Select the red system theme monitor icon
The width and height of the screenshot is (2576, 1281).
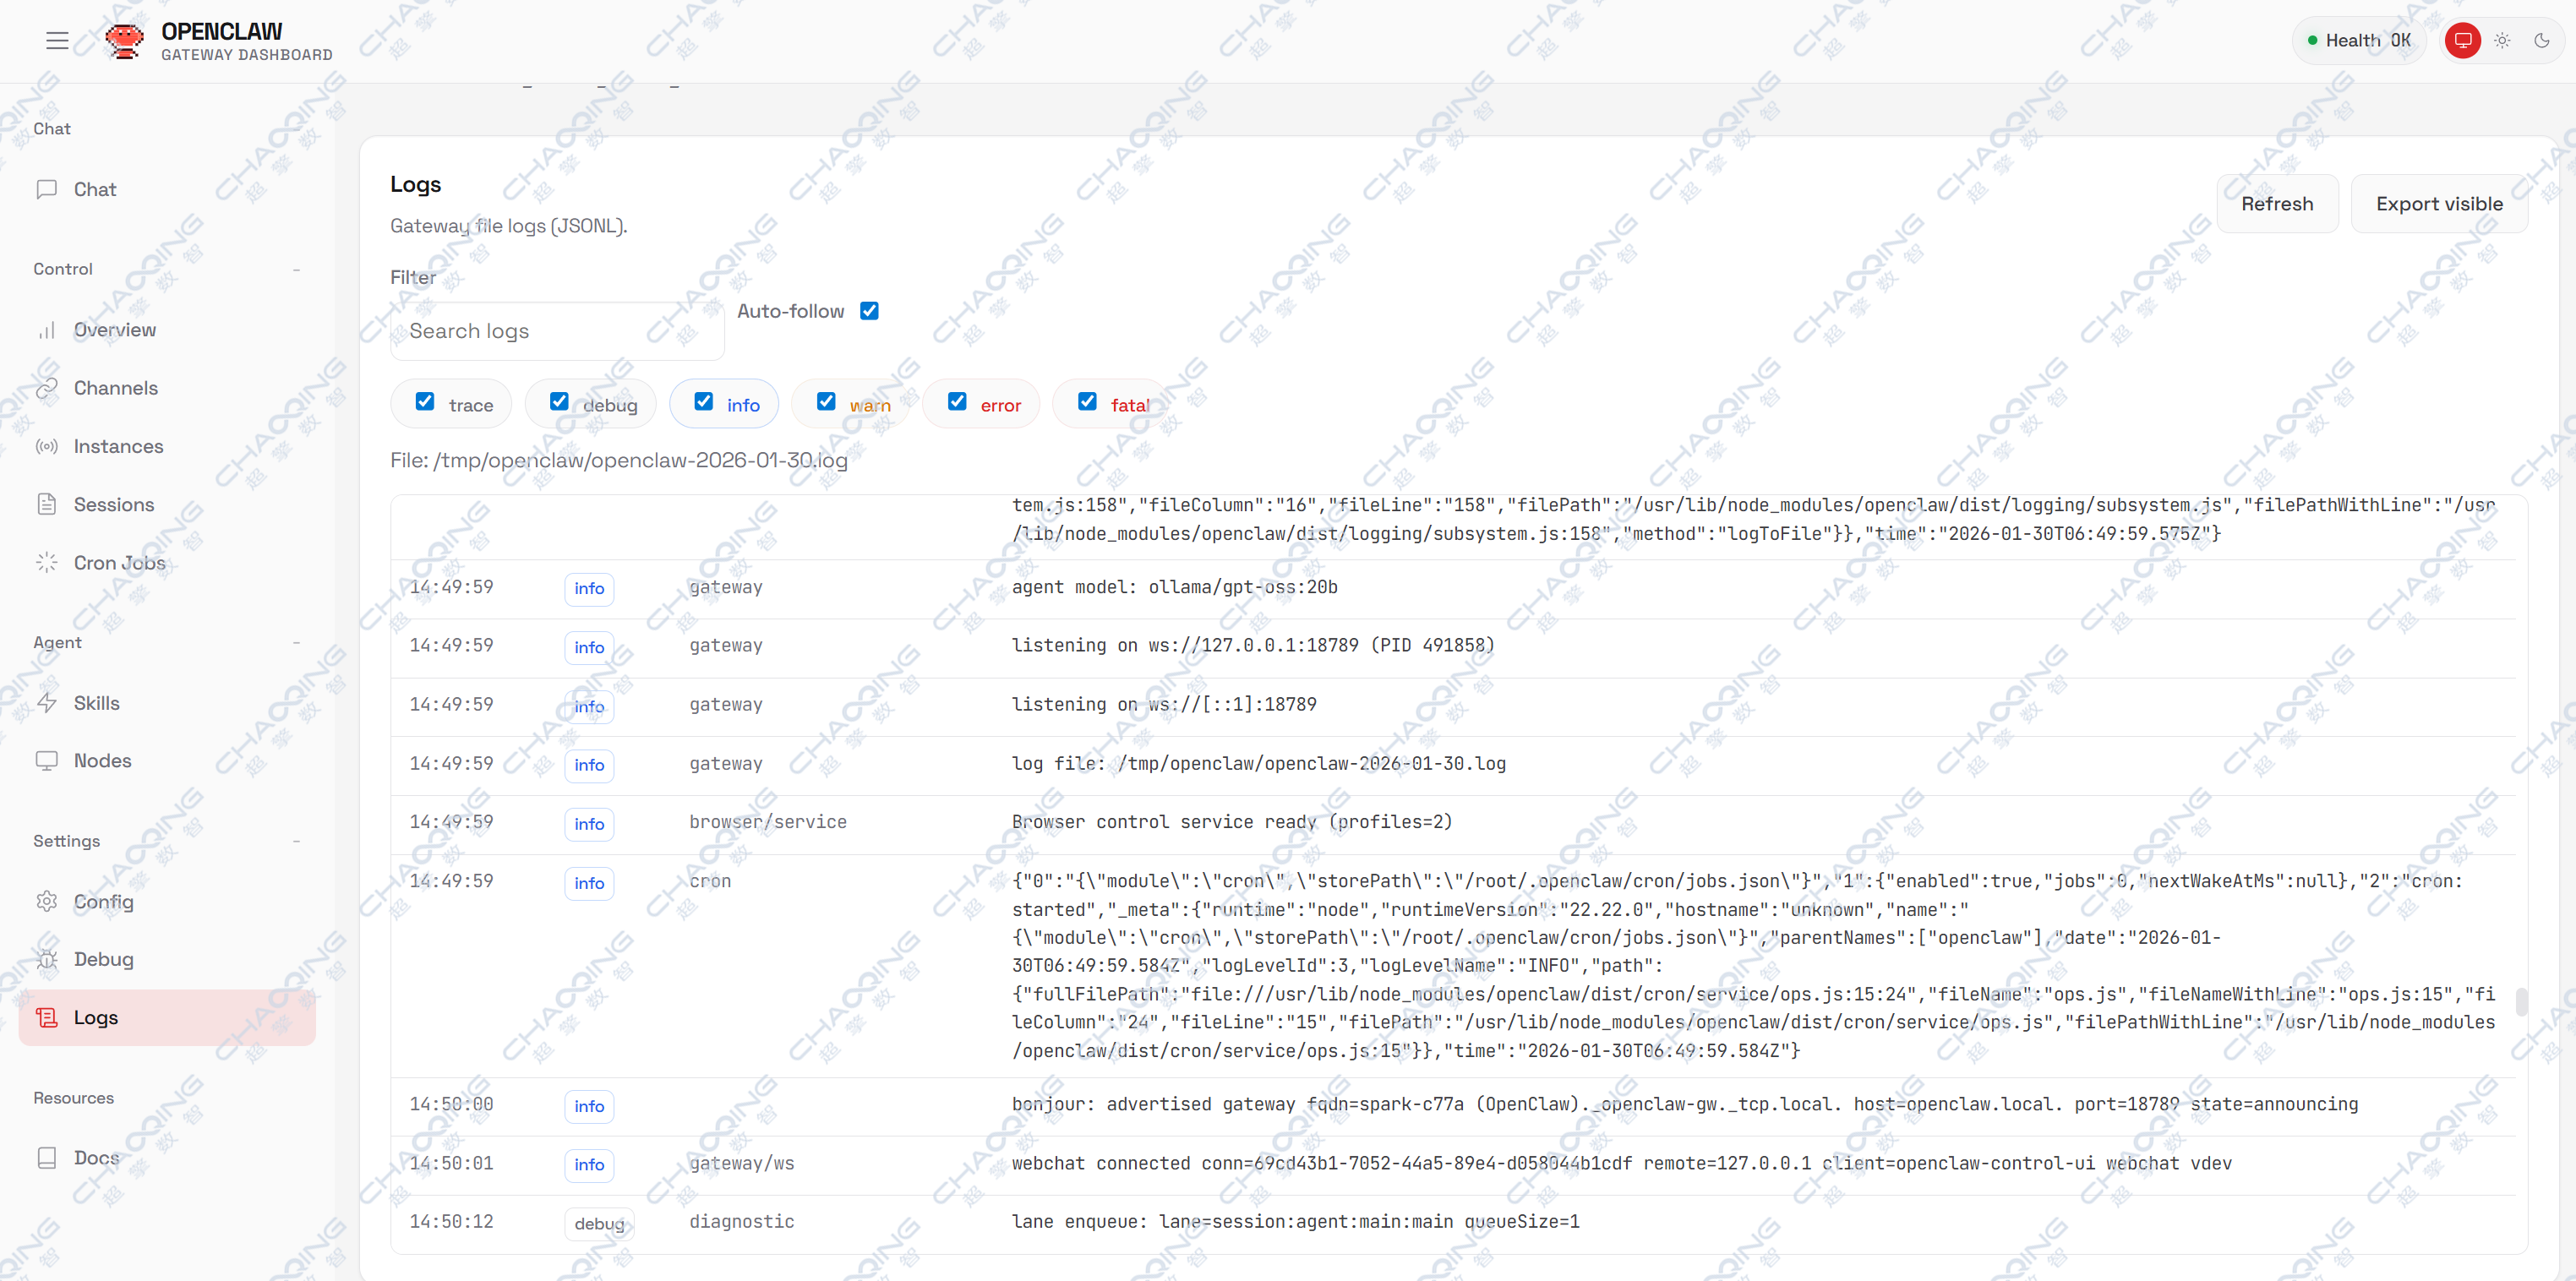coord(2462,41)
